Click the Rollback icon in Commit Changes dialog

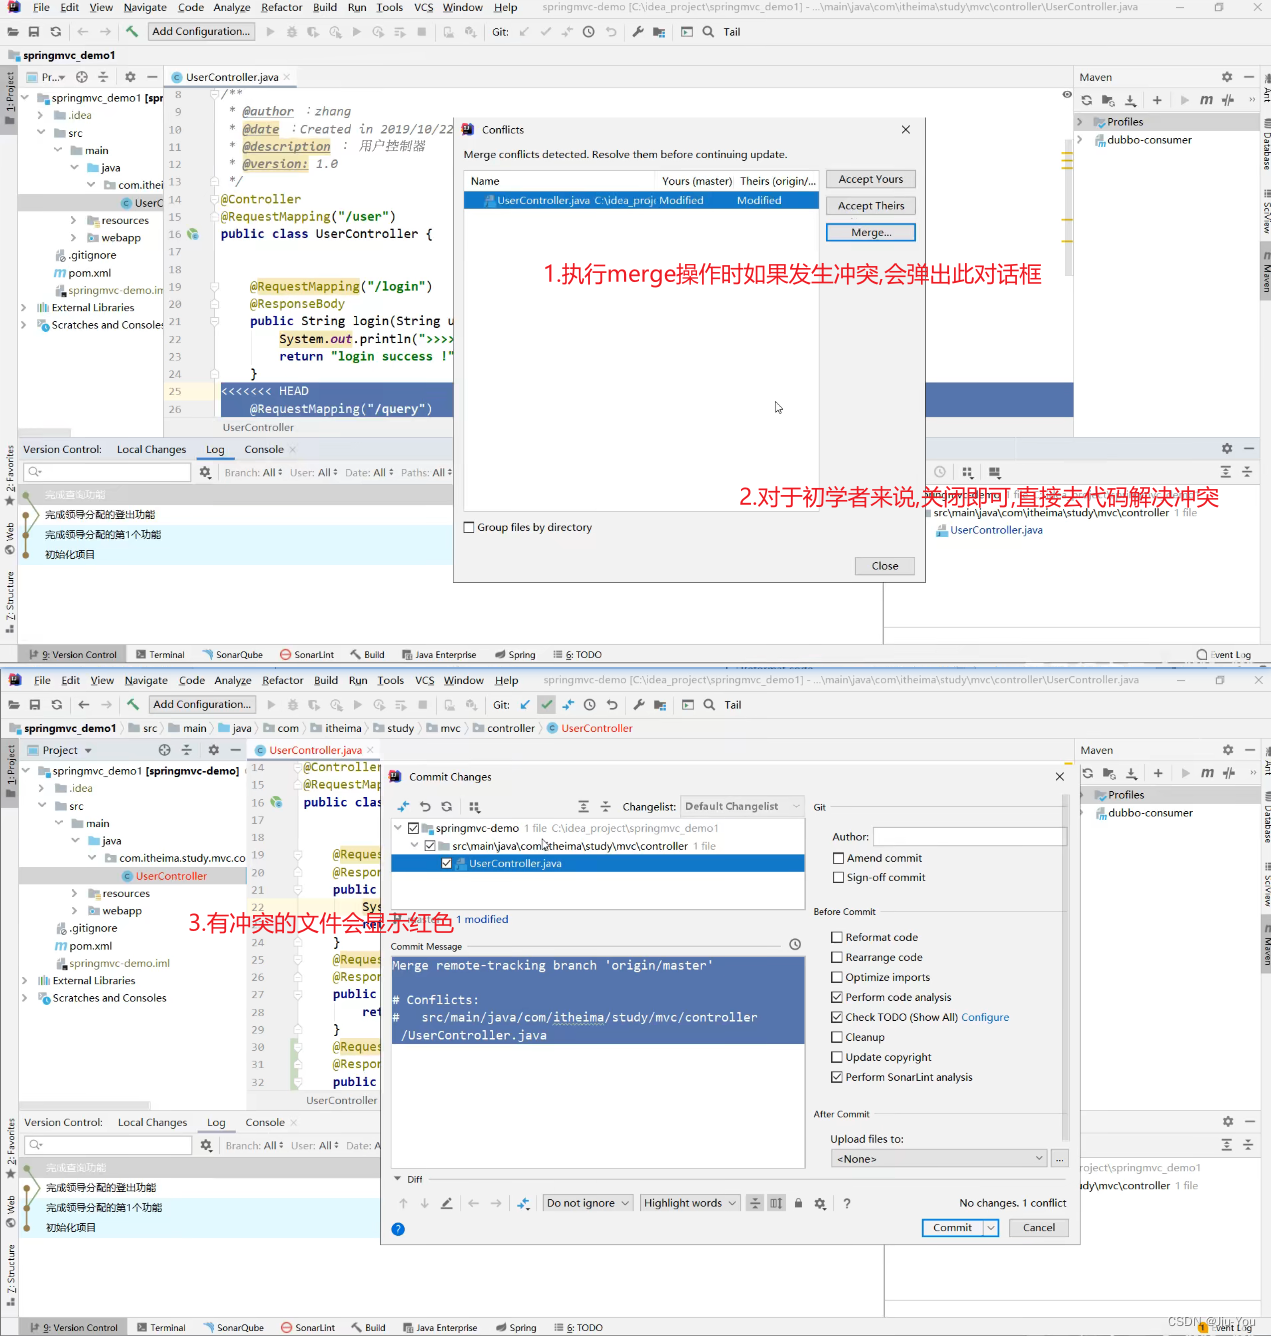[x=425, y=806]
